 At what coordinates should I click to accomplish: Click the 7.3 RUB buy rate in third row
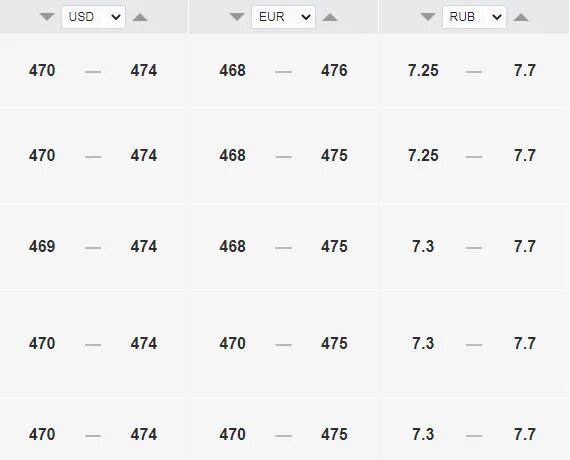pyautogui.click(x=423, y=247)
